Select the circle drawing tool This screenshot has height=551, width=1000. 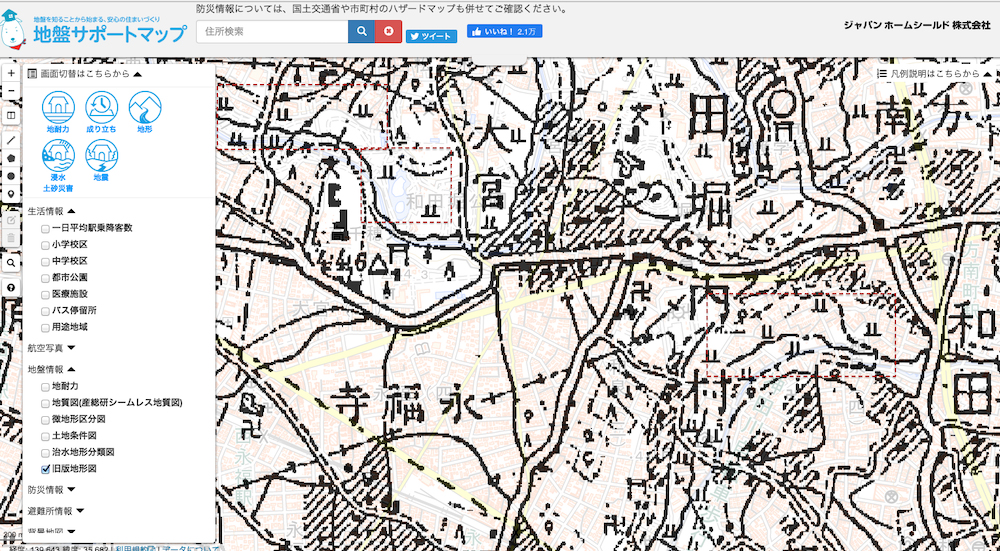(x=11, y=175)
